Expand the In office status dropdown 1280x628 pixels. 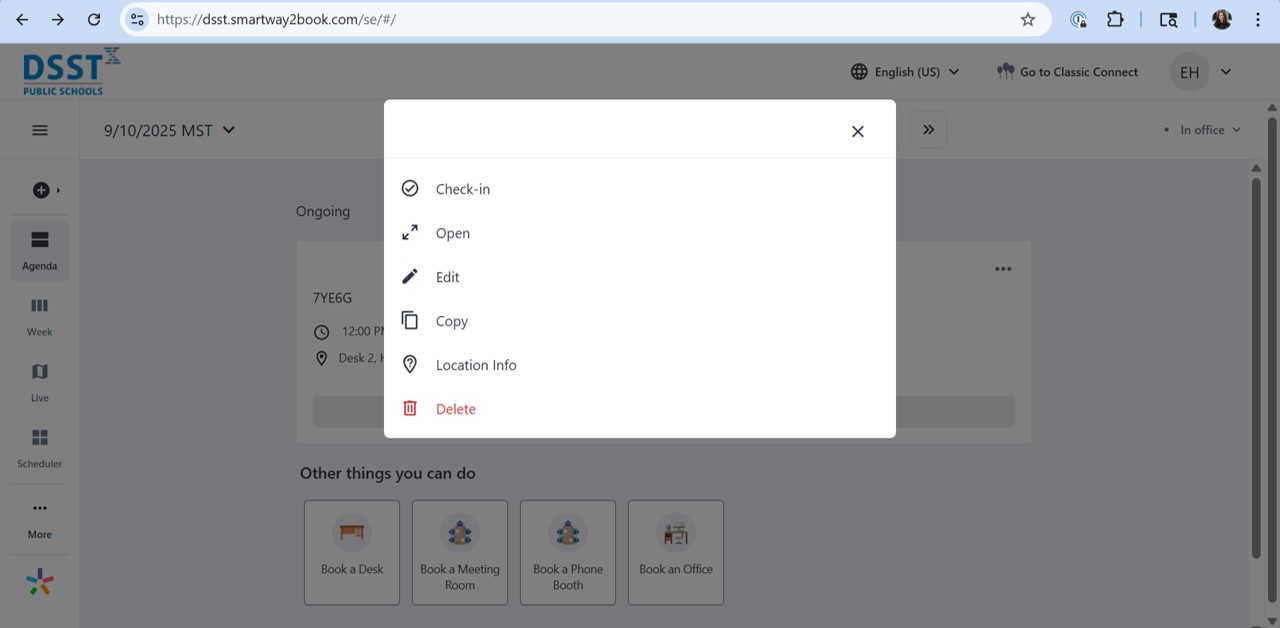coord(1203,130)
